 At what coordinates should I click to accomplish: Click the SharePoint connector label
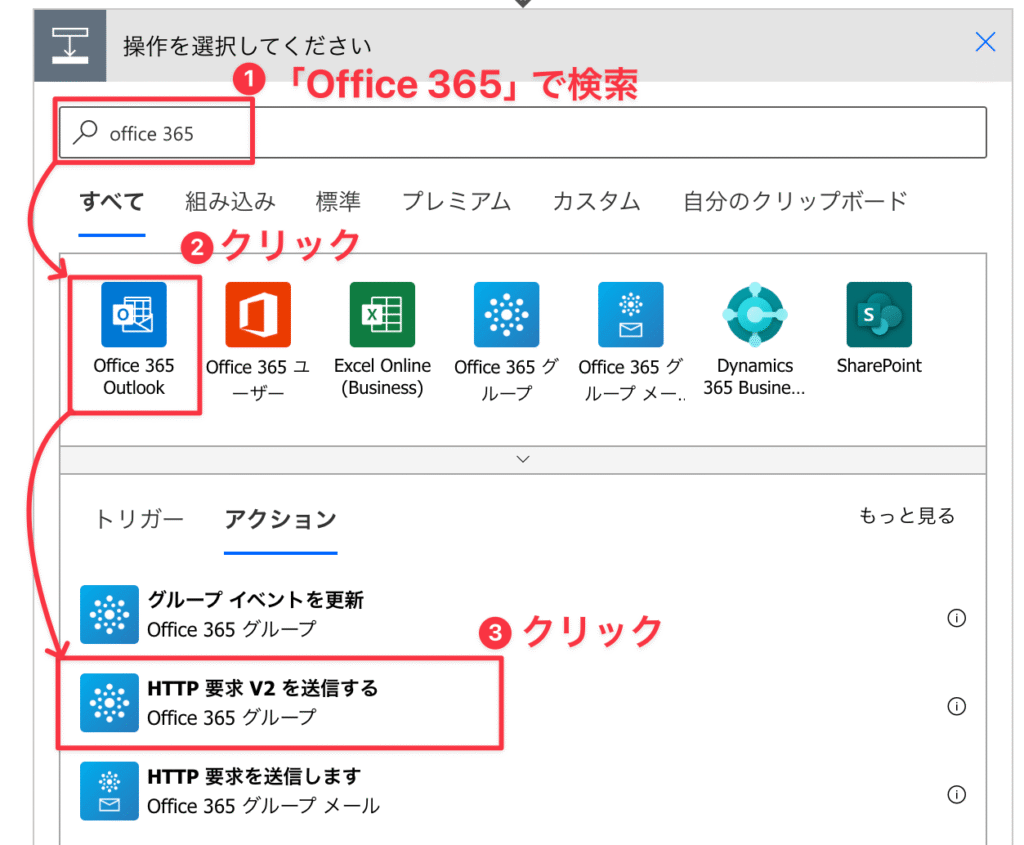click(879, 366)
